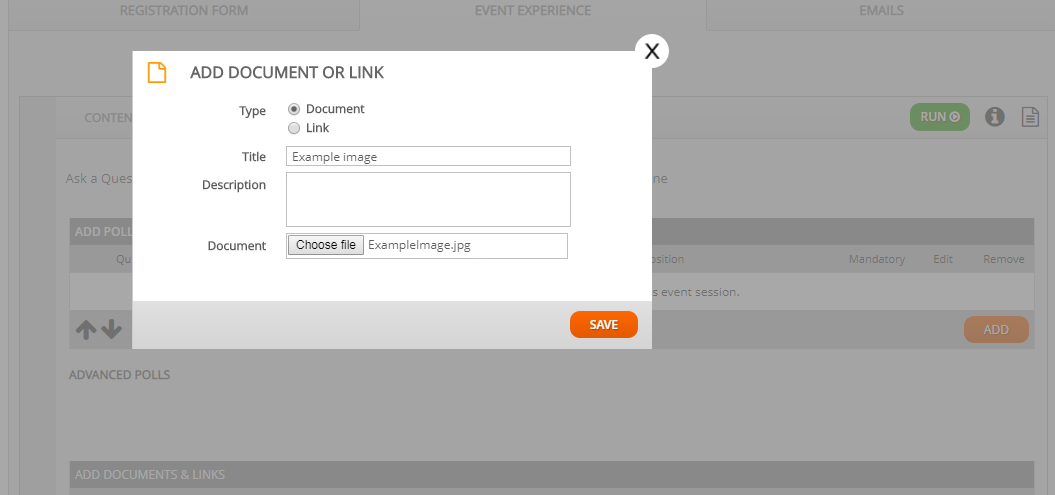This screenshot has width=1055, height=495.
Task: Click the ExampleImage.jpg file name text
Action: click(419, 245)
